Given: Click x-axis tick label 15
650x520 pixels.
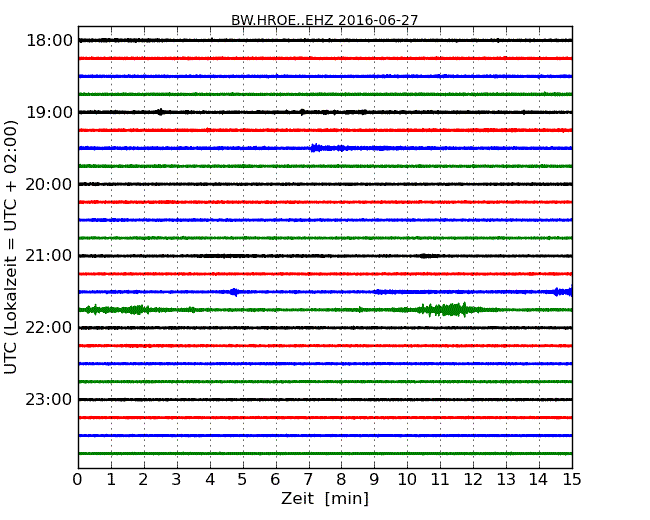Looking at the screenshot, I should click(x=572, y=480).
